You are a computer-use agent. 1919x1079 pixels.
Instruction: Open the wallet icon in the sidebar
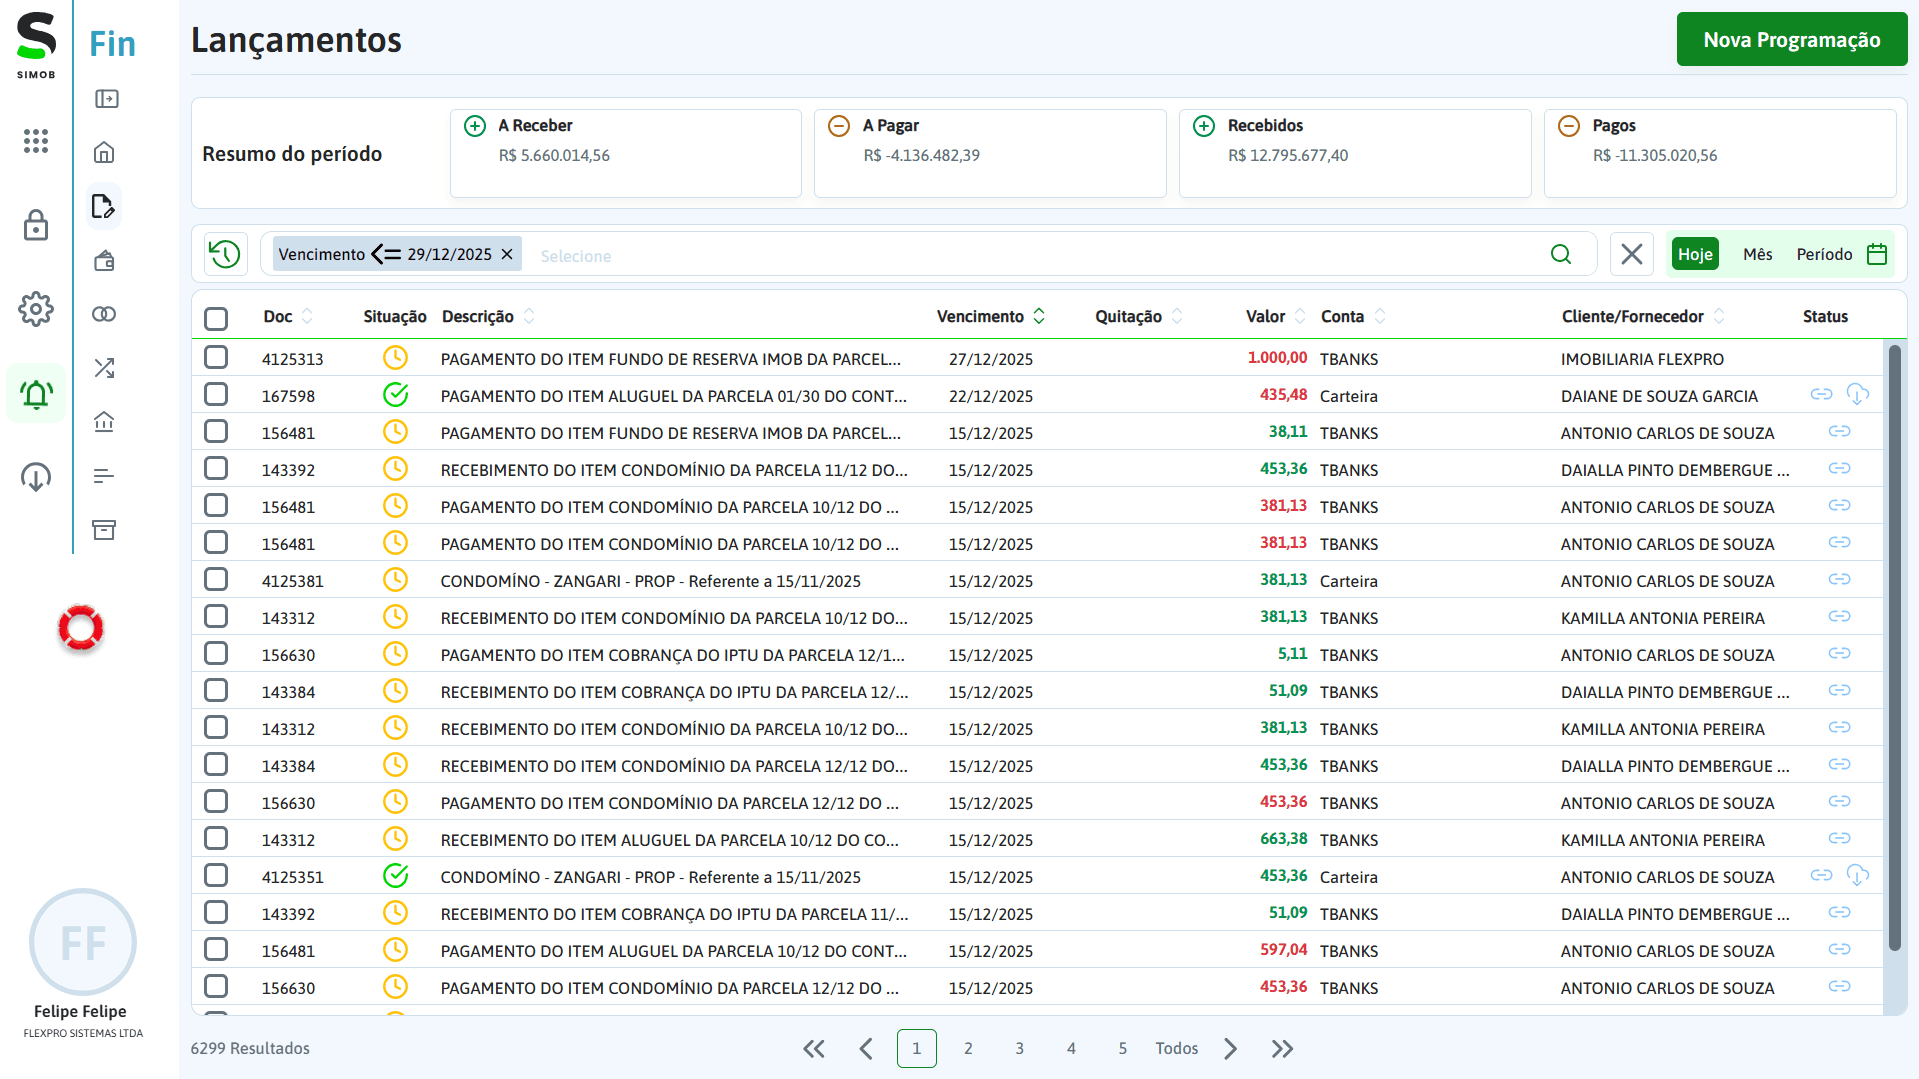pos(104,260)
